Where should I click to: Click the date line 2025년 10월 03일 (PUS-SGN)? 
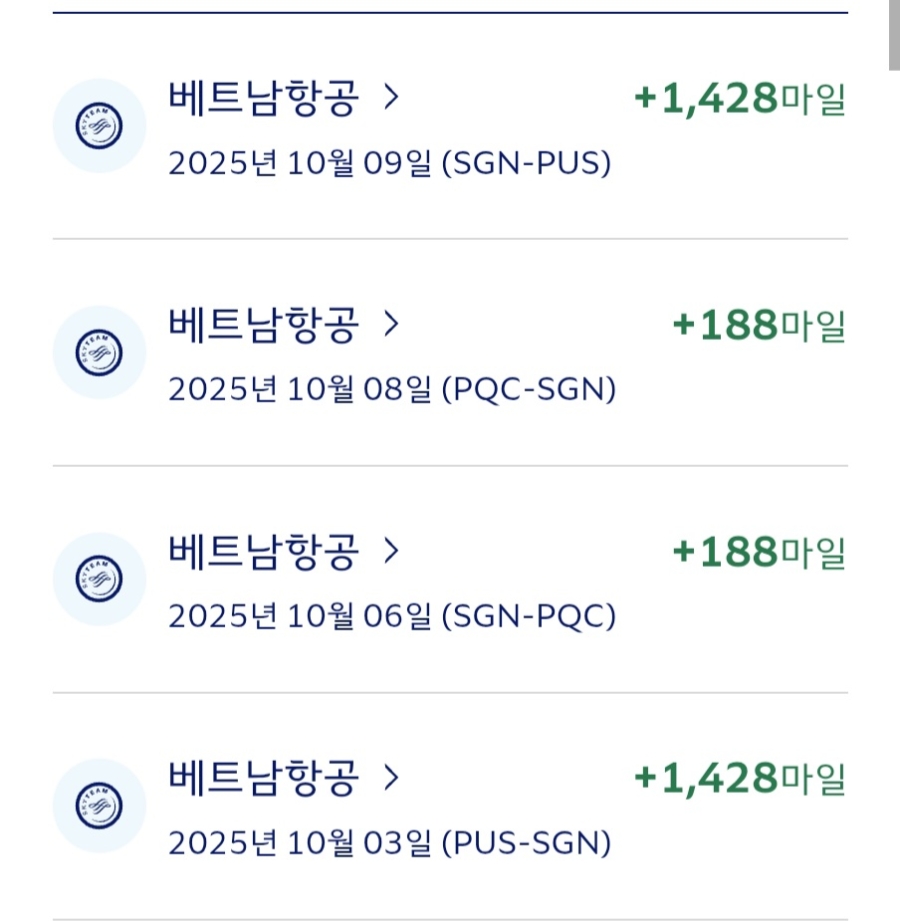click(389, 843)
